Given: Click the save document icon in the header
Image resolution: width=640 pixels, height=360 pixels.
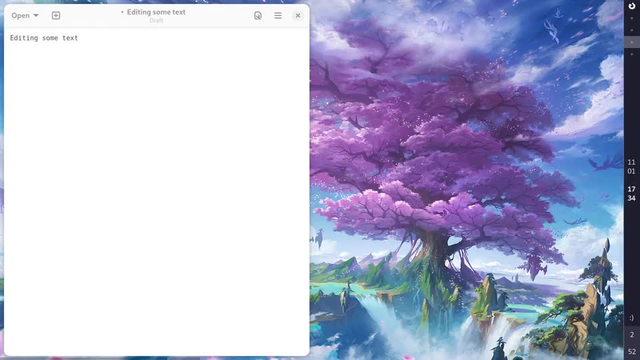Looking at the screenshot, I should pyautogui.click(x=258, y=16).
